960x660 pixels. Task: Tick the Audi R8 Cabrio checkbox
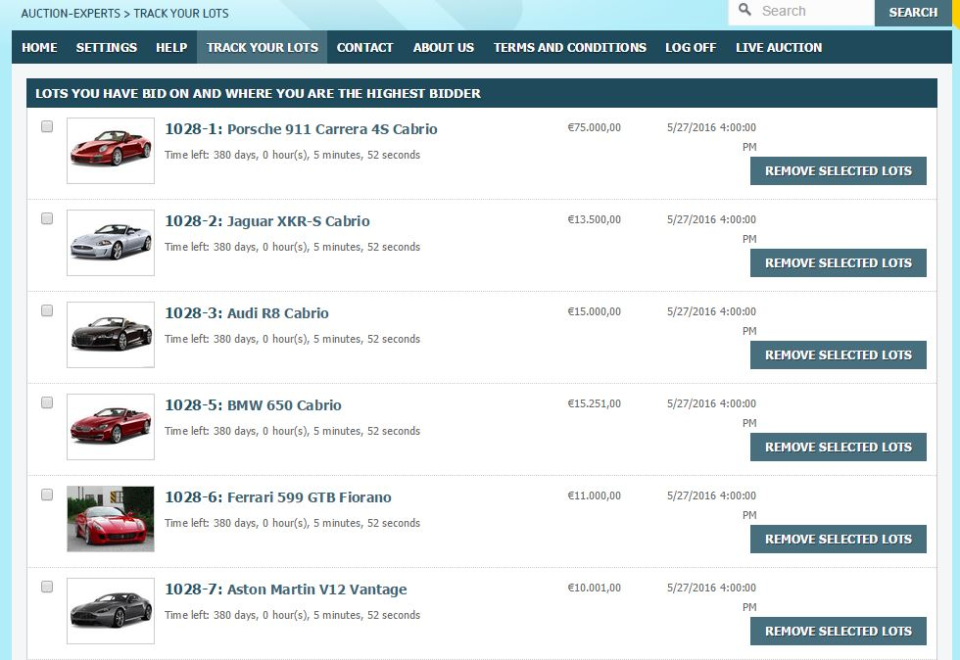click(47, 310)
